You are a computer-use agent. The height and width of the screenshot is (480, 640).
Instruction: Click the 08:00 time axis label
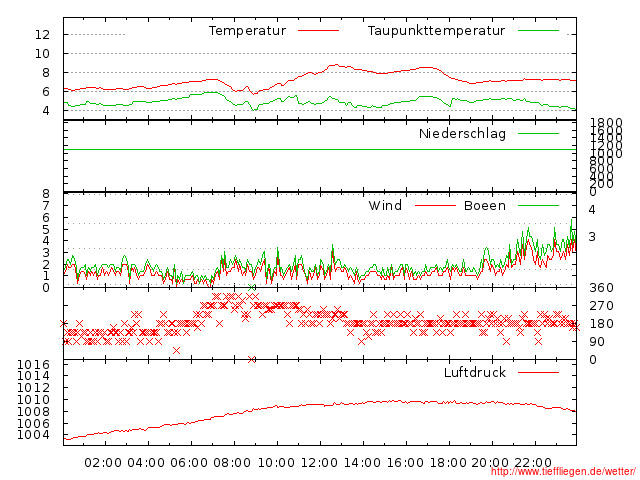(x=232, y=463)
